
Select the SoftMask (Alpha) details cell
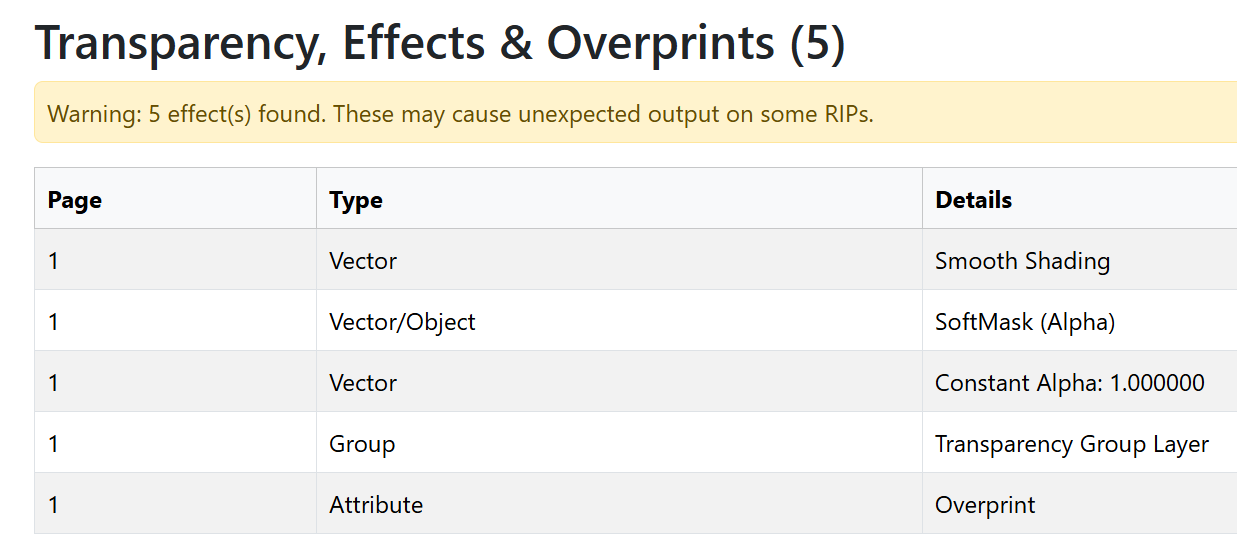pyautogui.click(x=1024, y=322)
